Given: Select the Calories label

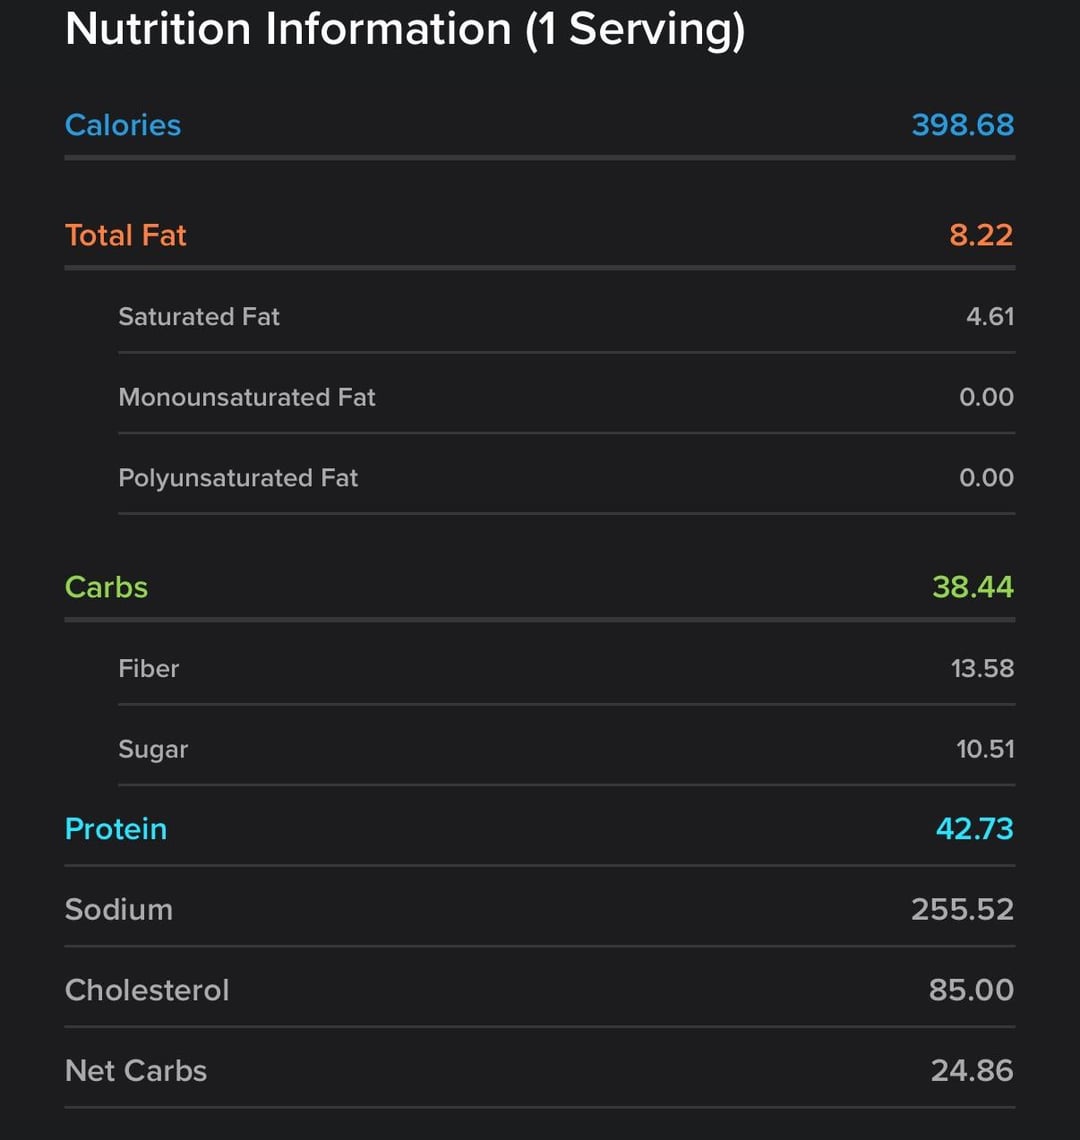Looking at the screenshot, I should click(x=122, y=125).
